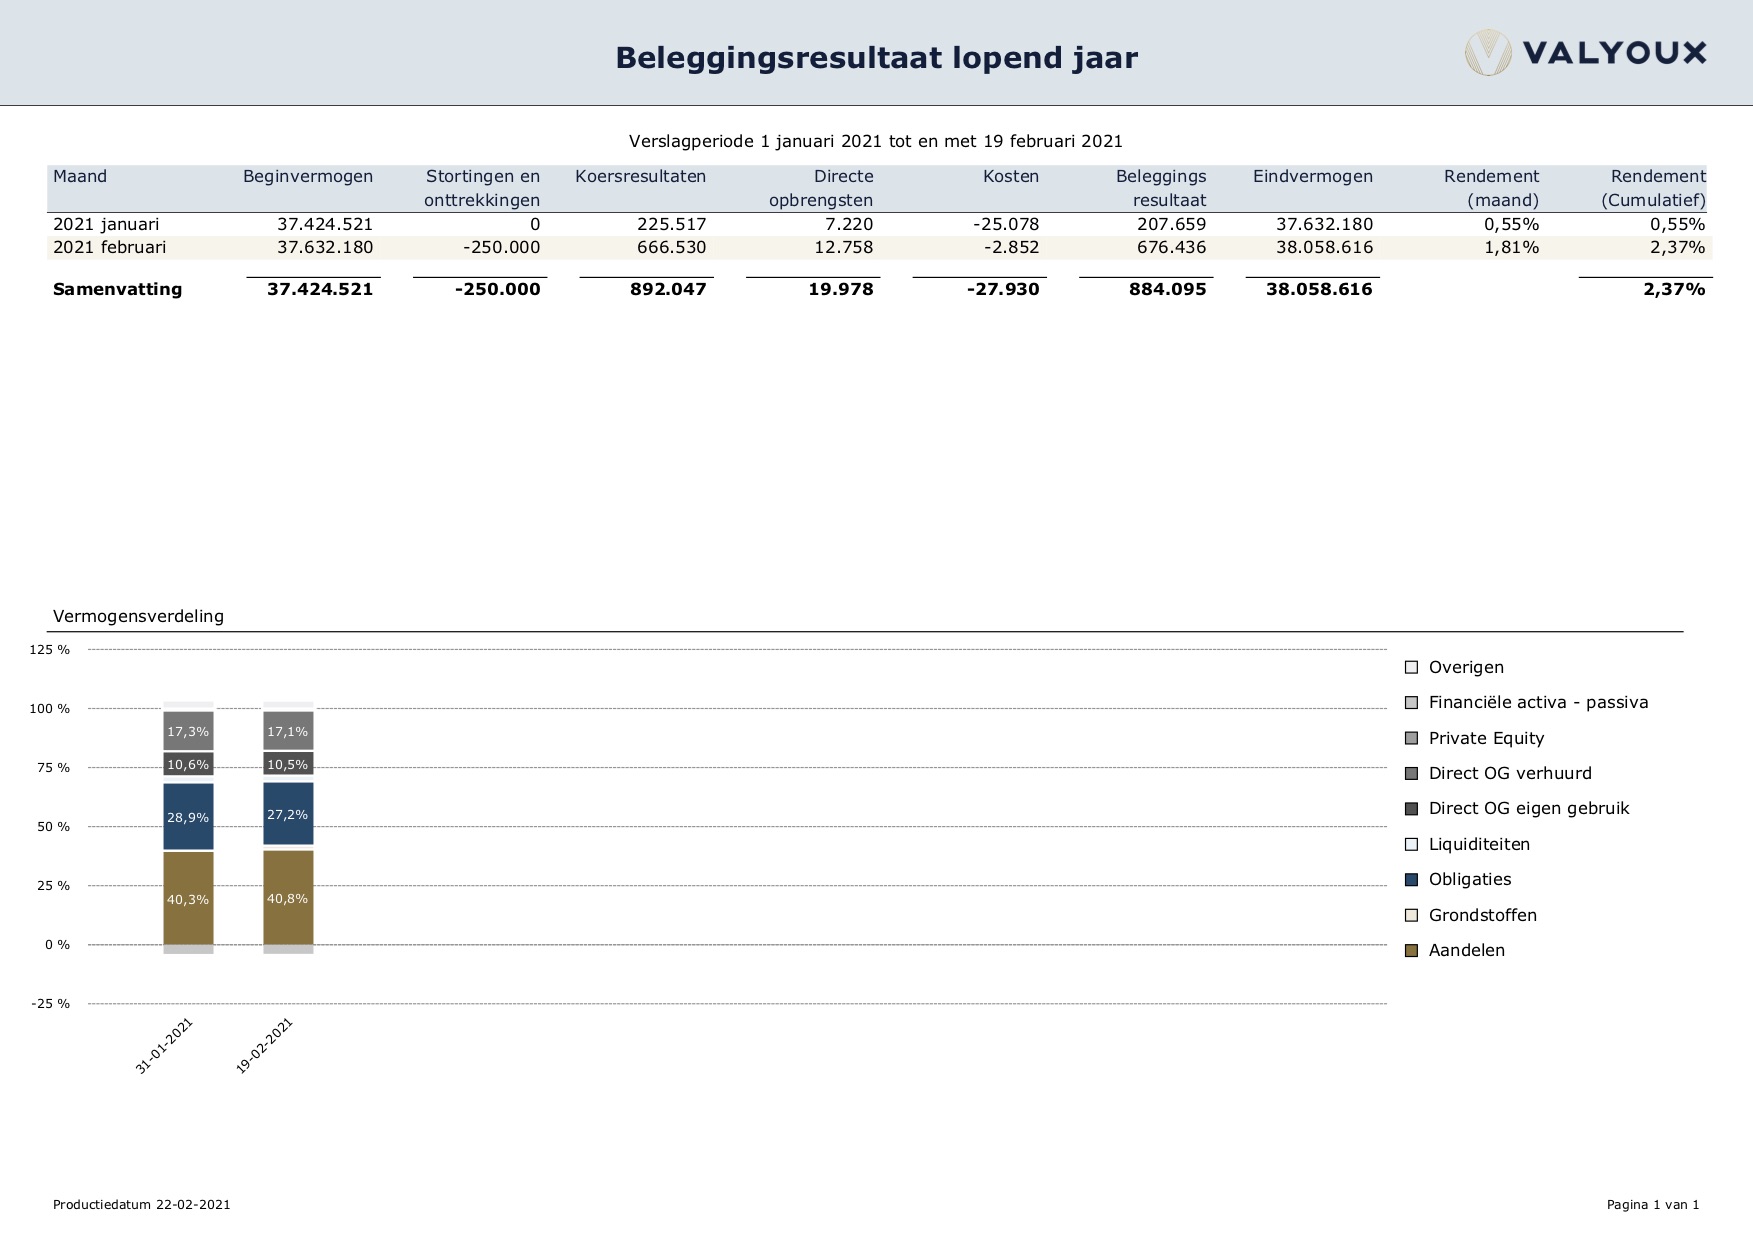The width and height of the screenshot is (1753, 1240).
Task: Click the 7.220 Directe opbrengsten value
Action: coord(849,224)
